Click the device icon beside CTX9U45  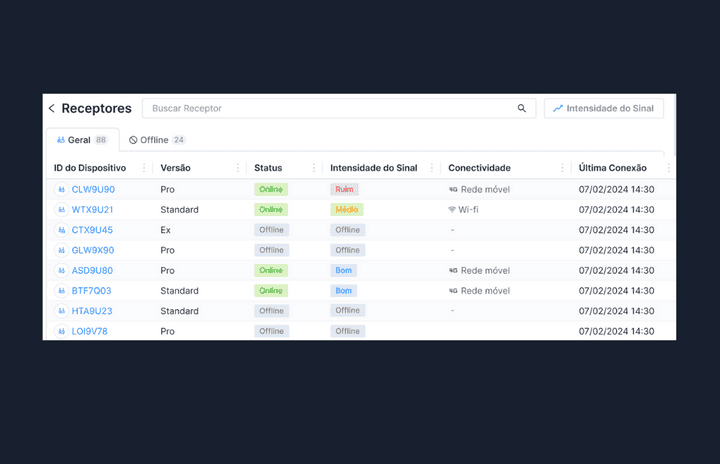(61, 230)
